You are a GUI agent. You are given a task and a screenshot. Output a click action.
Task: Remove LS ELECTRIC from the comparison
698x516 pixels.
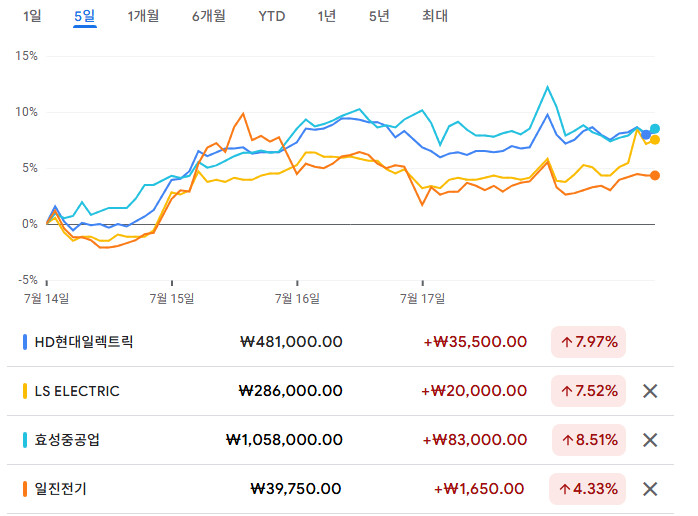pyautogui.click(x=649, y=391)
